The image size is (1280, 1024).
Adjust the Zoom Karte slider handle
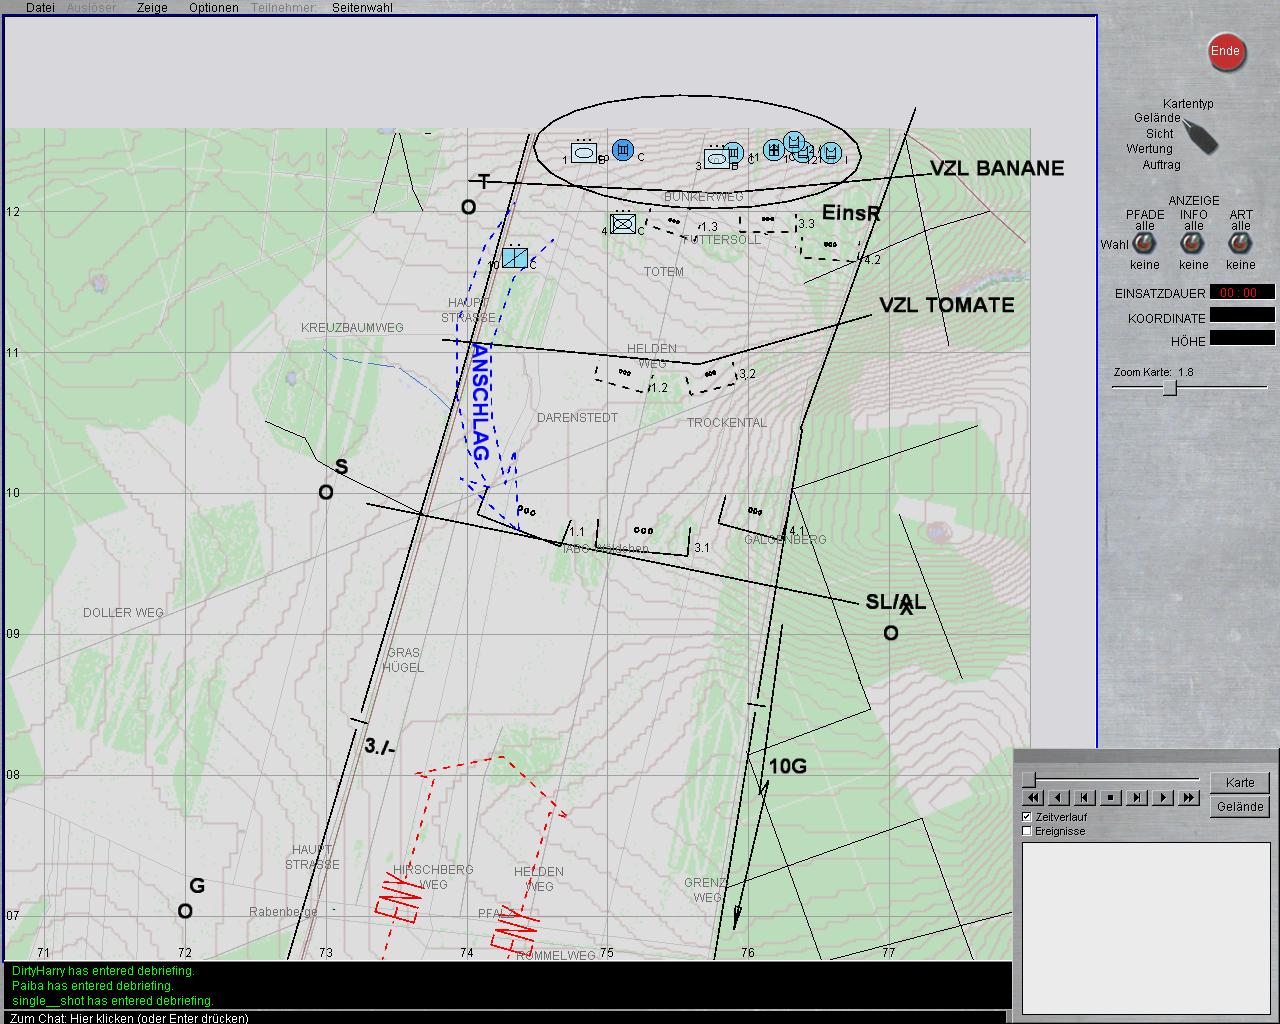(1169, 388)
